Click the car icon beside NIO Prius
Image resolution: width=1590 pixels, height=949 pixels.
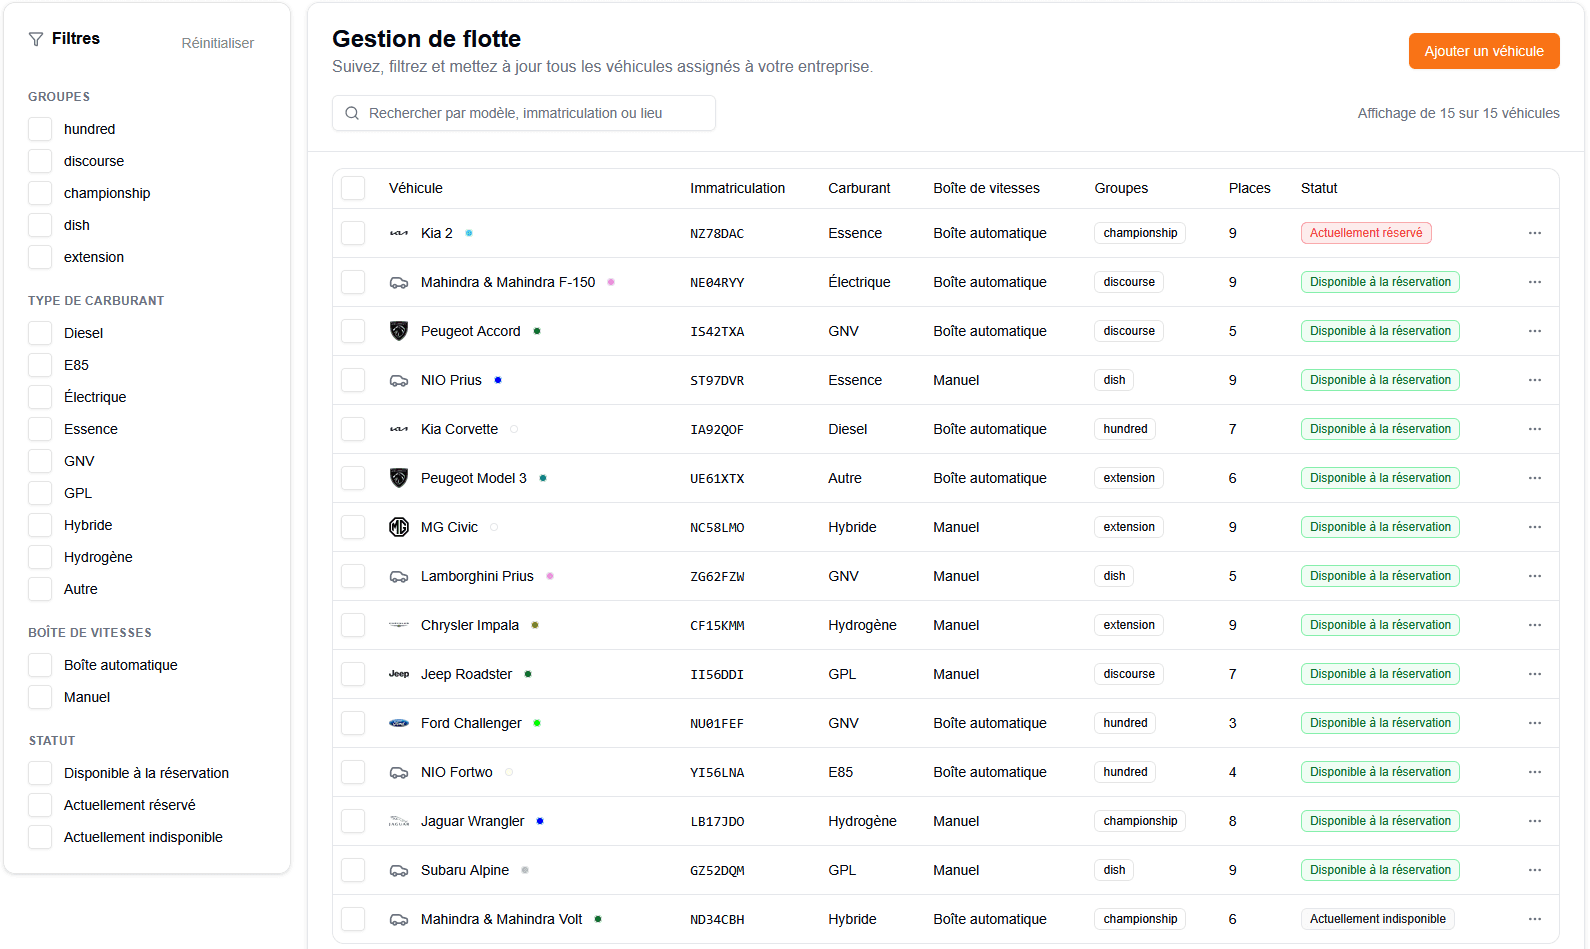click(399, 380)
